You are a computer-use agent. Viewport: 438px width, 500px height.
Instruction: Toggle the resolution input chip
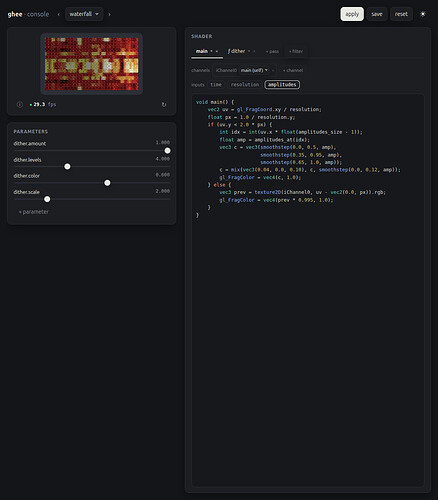[x=245, y=85]
